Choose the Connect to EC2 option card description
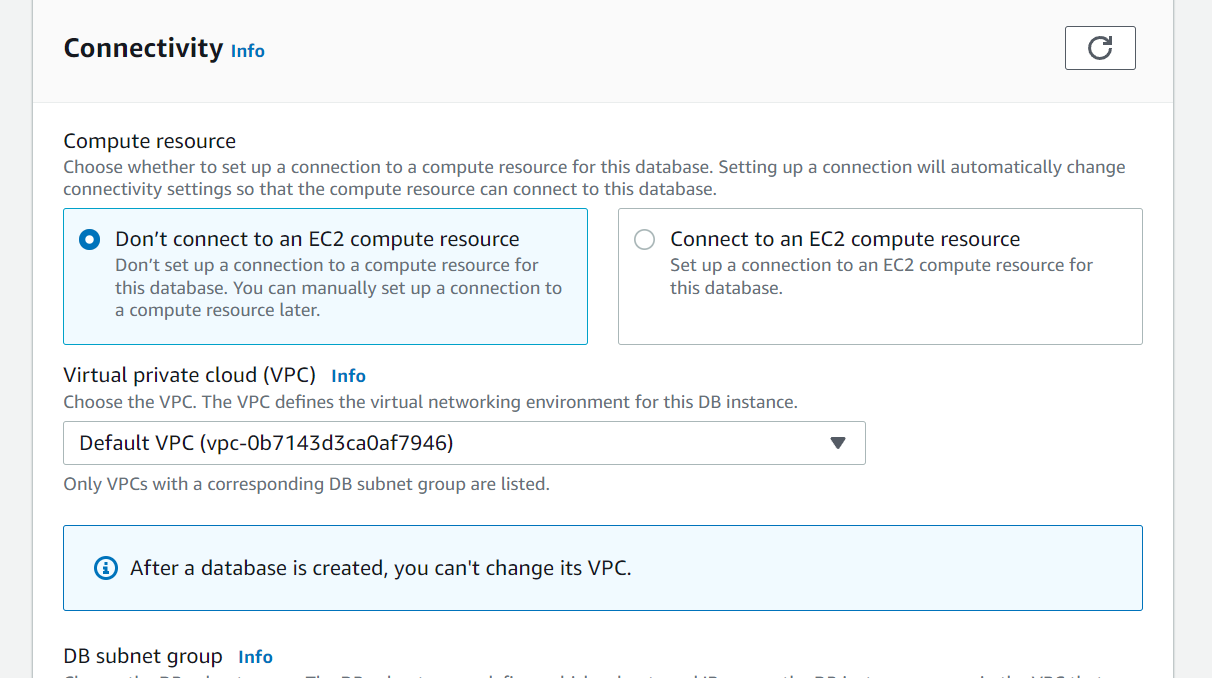The image size is (1212, 678). click(881, 277)
